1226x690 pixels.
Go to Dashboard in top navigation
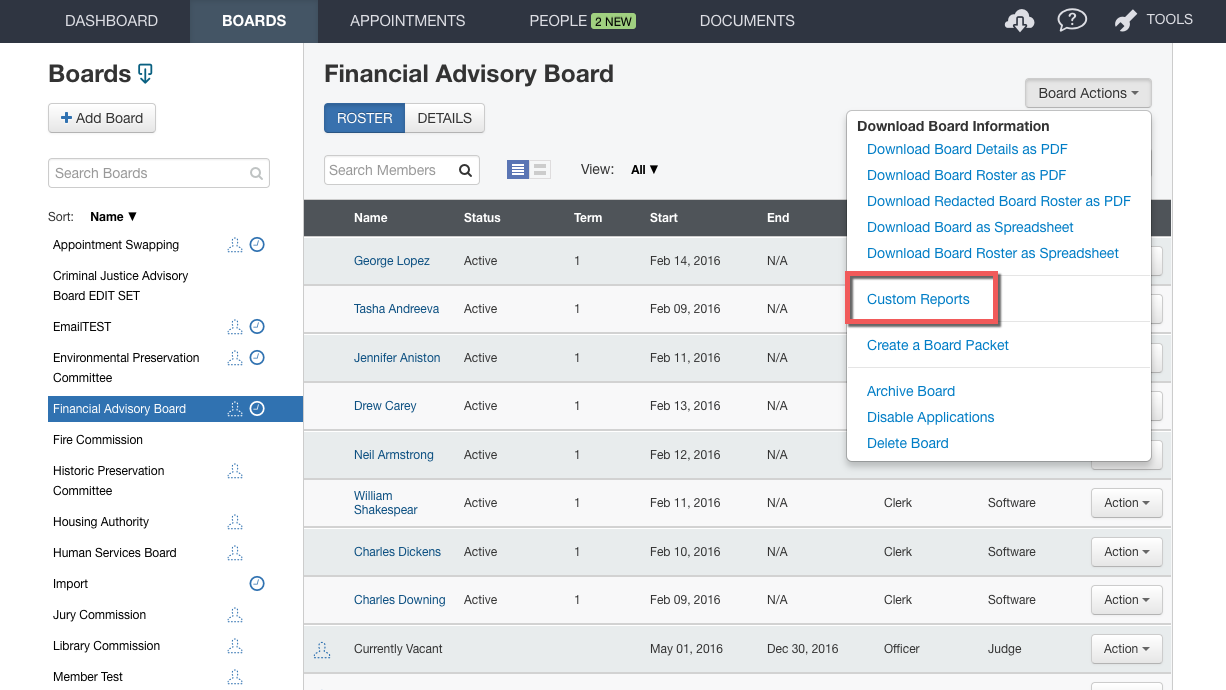111,21
